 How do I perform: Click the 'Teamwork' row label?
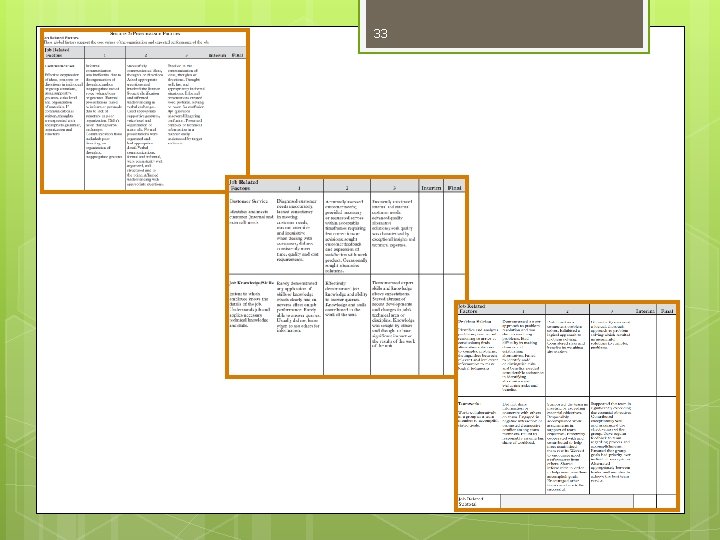(469, 404)
